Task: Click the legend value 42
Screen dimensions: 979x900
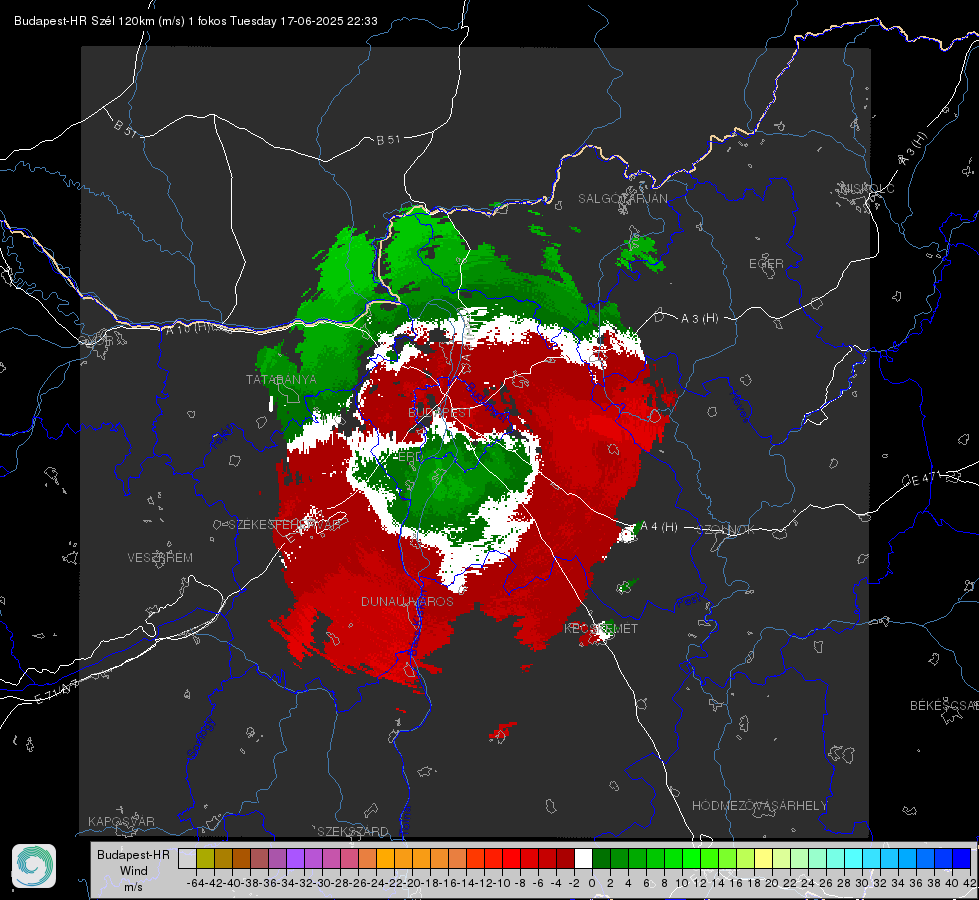Action: pos(969,883)
